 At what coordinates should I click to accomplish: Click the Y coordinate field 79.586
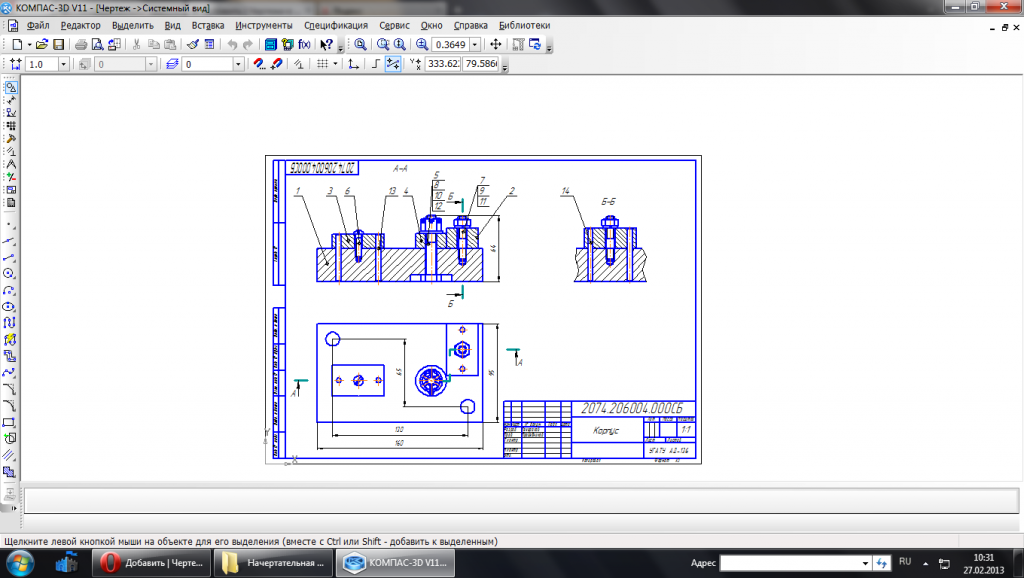point(481,64)
